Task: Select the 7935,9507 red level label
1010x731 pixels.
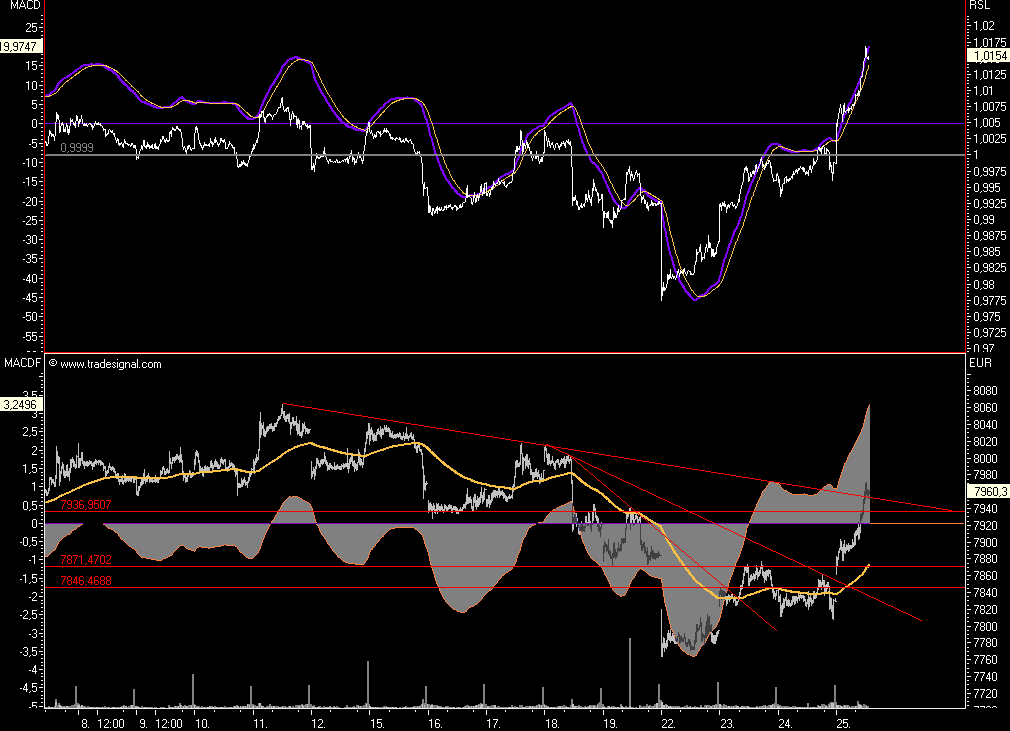Action: pyautogui.click(x=85, y=505)
